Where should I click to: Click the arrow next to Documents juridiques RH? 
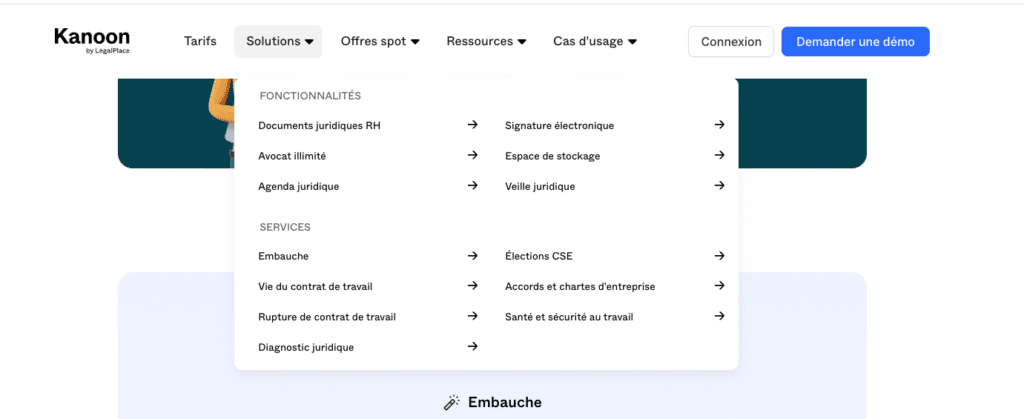click(472, 125)
